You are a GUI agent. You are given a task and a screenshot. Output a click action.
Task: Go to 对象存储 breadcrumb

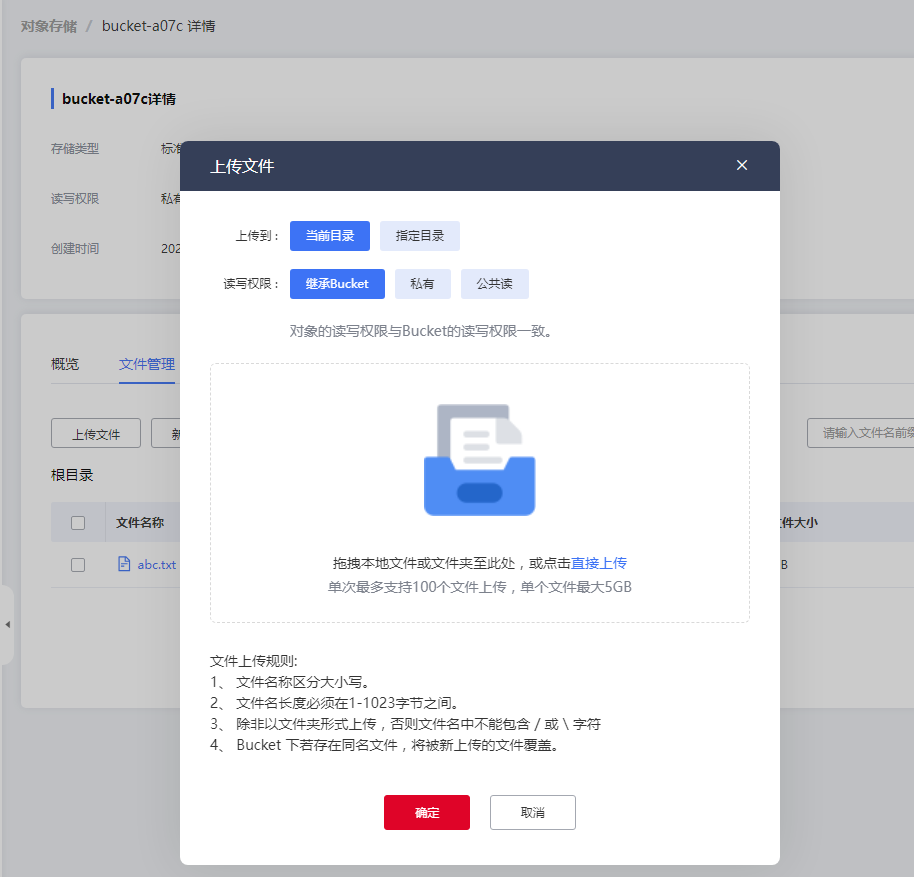point(49,26)
